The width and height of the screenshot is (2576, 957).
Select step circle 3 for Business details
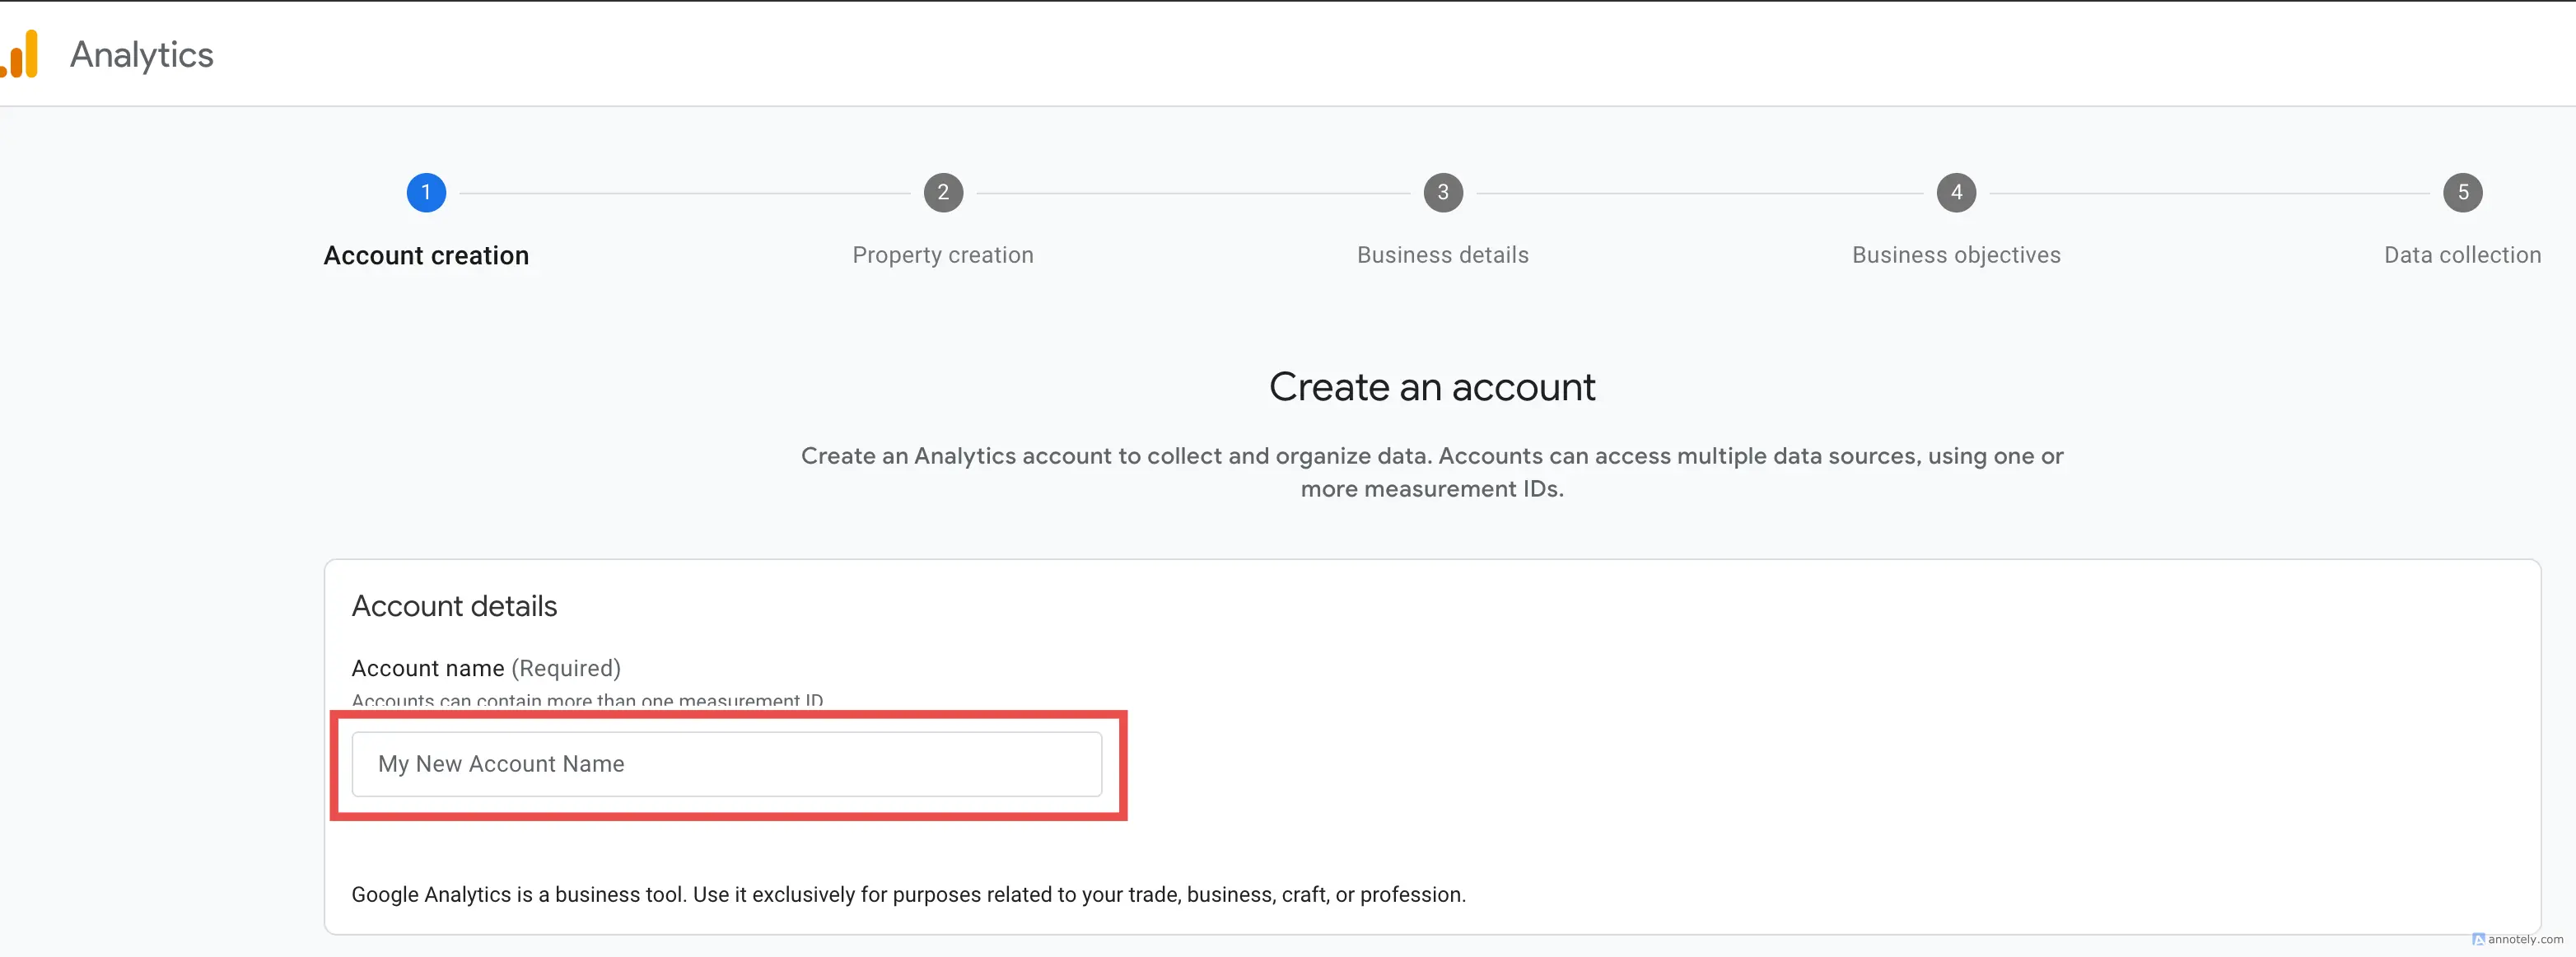[x=1442, y=193]
